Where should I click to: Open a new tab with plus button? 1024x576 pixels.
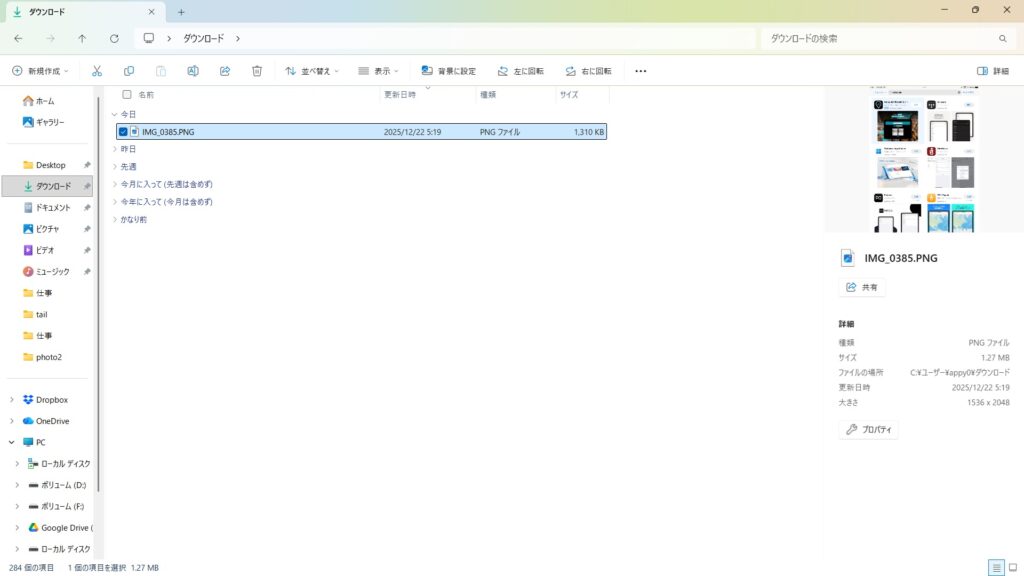coord(181,12)
